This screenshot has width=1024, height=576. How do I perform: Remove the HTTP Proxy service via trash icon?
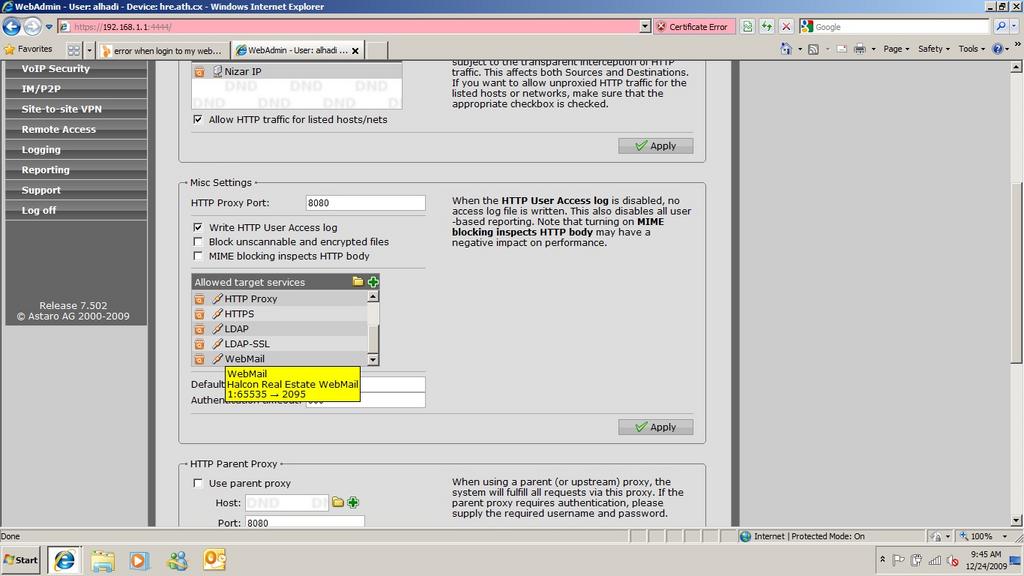[x=199, y=299]
